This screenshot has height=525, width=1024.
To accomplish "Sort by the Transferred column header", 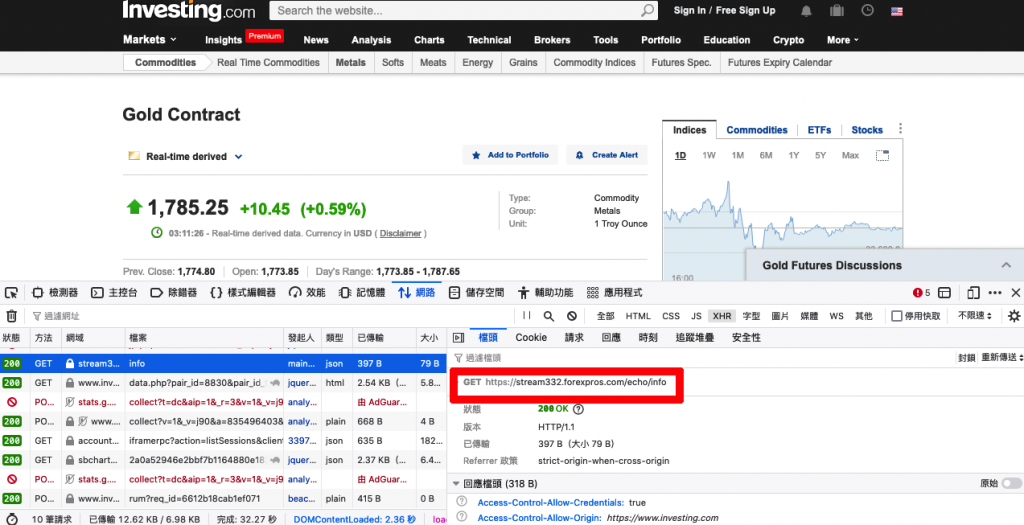I will pos(383,338).
